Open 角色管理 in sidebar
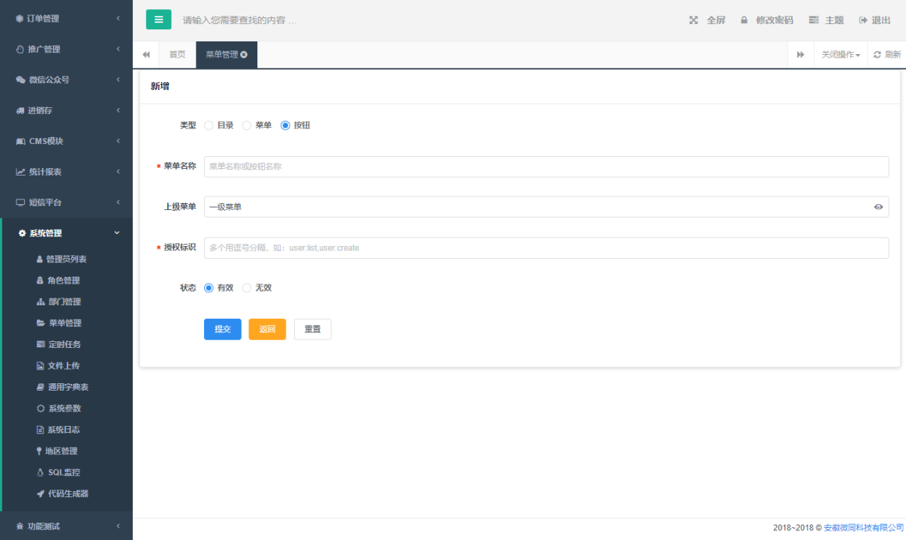The width and height of the screenshot is (906, 540). pyautogui.click(x=64, y=280)
